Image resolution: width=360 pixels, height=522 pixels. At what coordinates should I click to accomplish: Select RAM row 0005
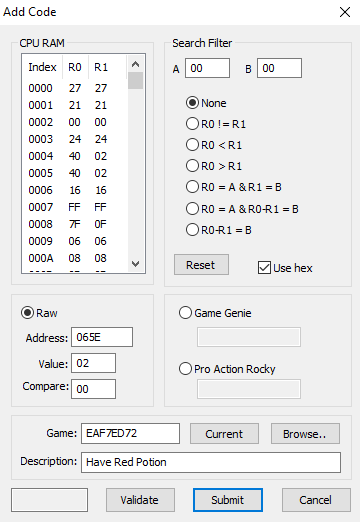click(75, 173)
